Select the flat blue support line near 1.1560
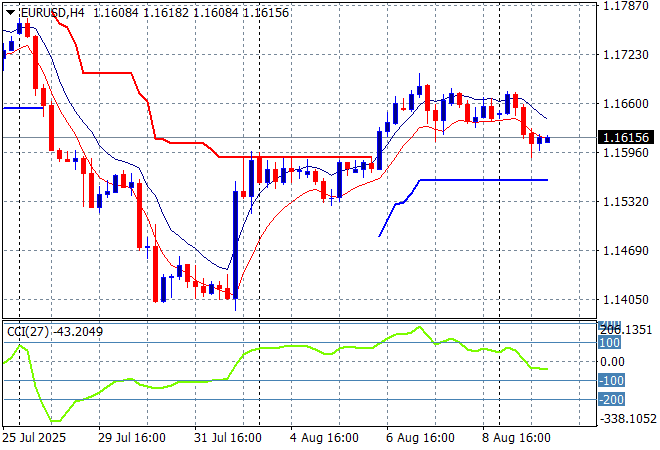 coord(484,180)
